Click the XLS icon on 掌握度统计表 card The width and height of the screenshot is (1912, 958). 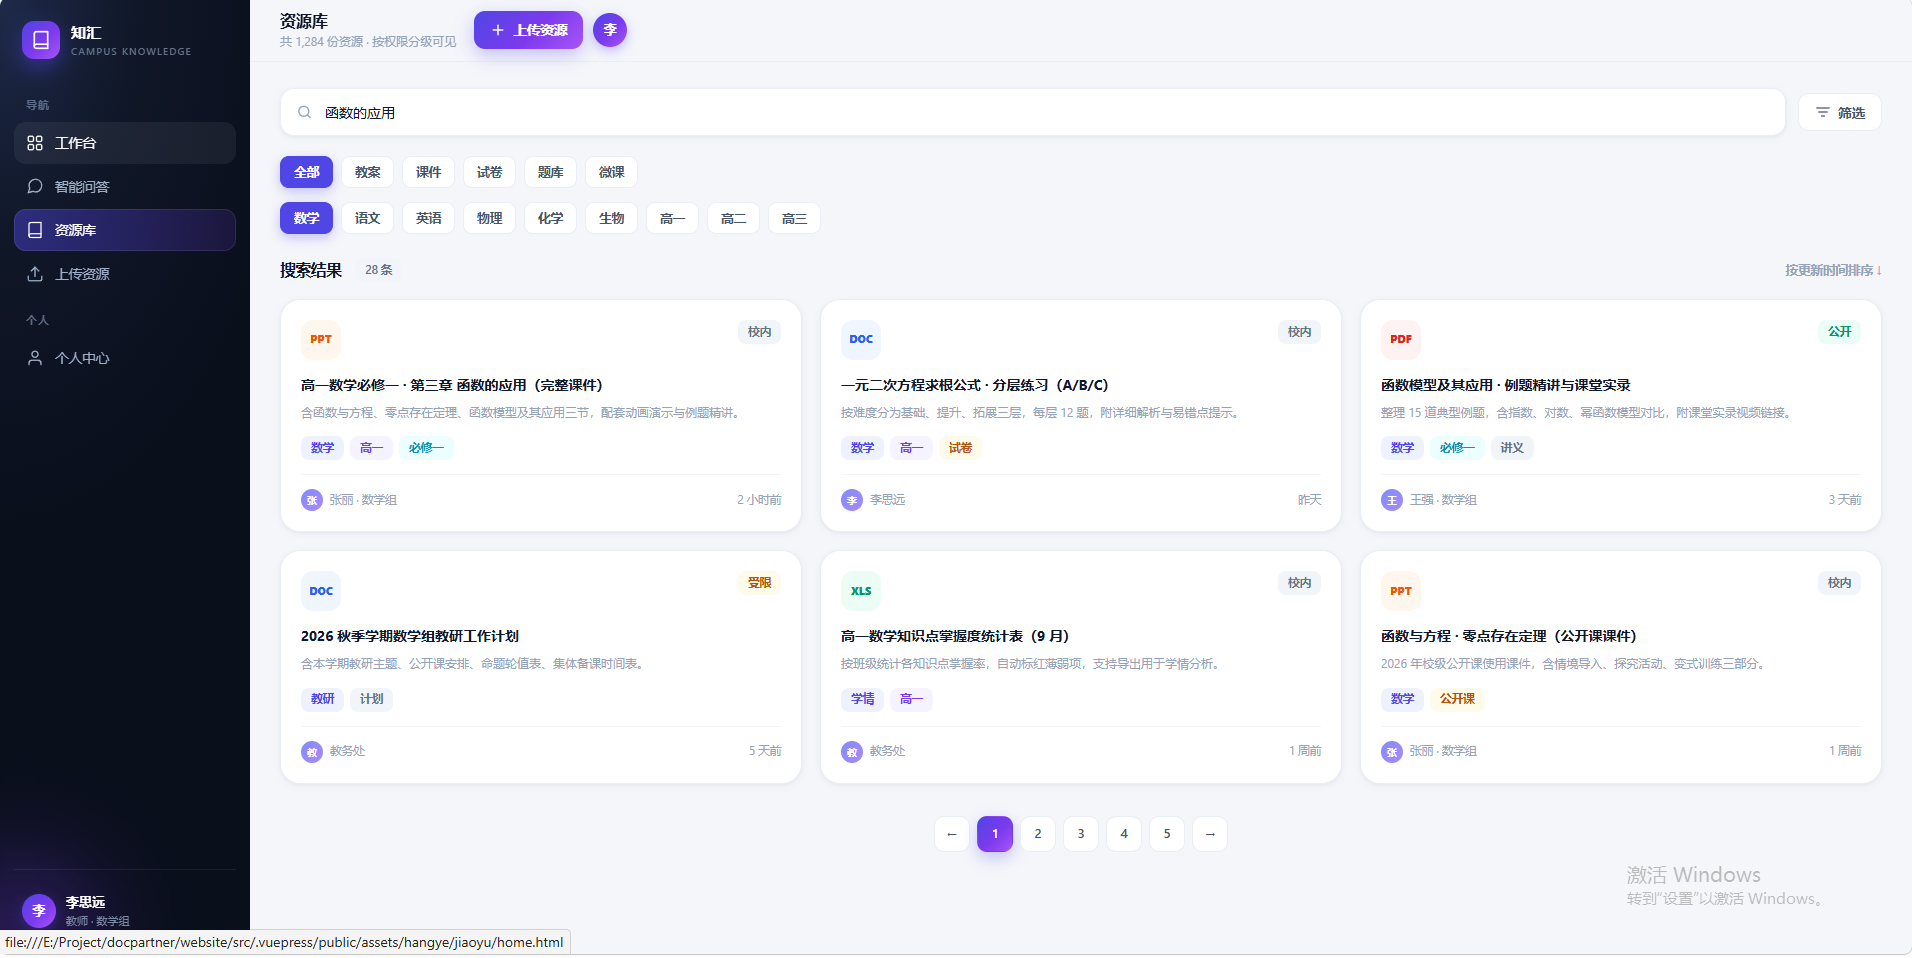click(861, 591)
